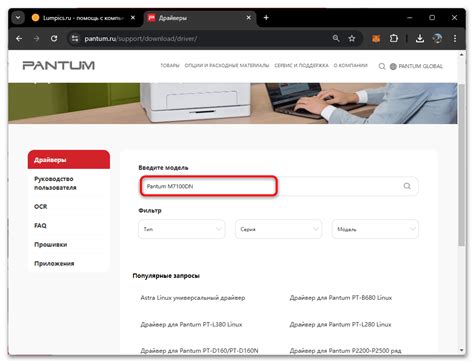Click the search icon in model field
This screenshot has height=363, width=474.
[x=407, y=186]
